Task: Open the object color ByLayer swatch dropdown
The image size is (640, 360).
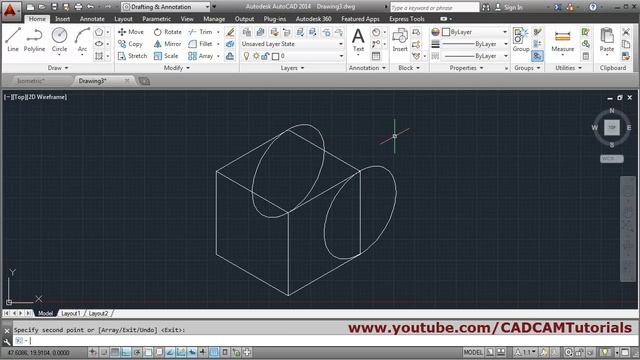Action: [475, 32]
